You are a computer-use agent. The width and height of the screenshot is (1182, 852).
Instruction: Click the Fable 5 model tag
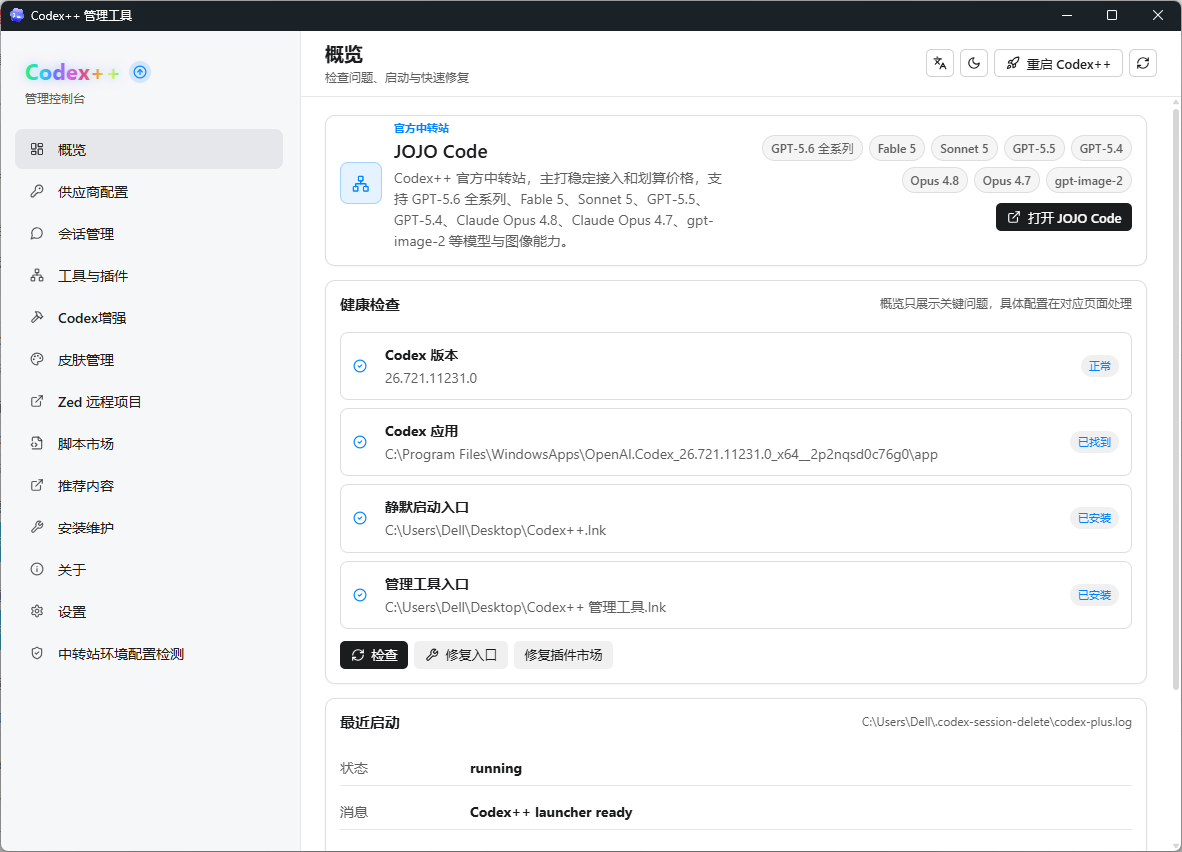tap(896, 149)
